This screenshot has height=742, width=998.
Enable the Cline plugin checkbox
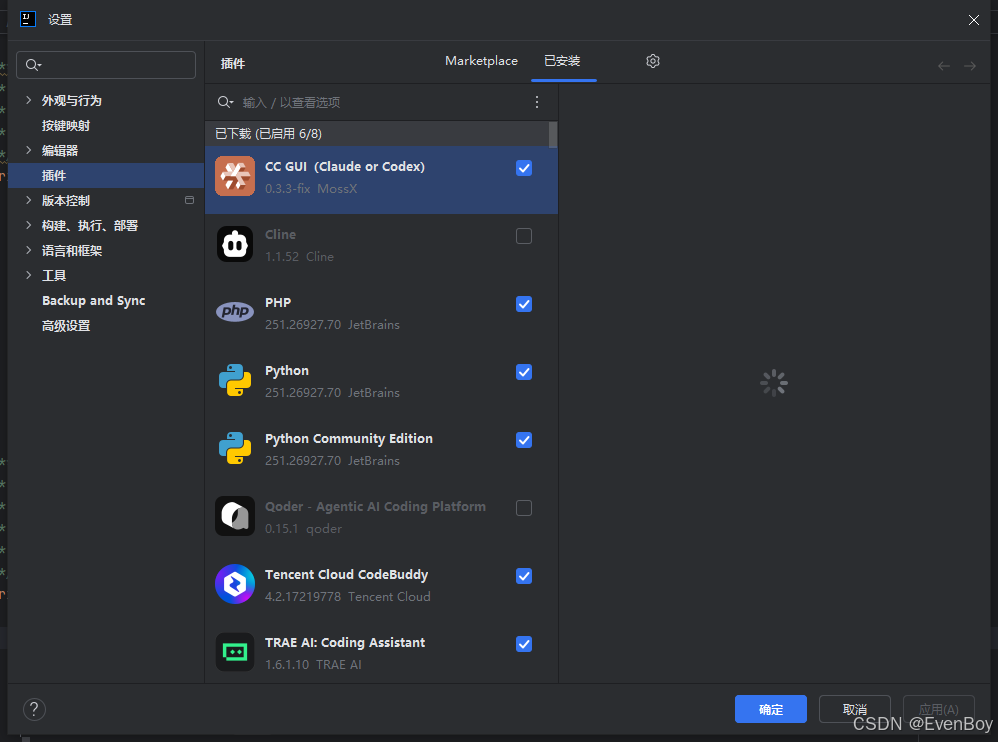pyautogui.click(x=524, y=236)
